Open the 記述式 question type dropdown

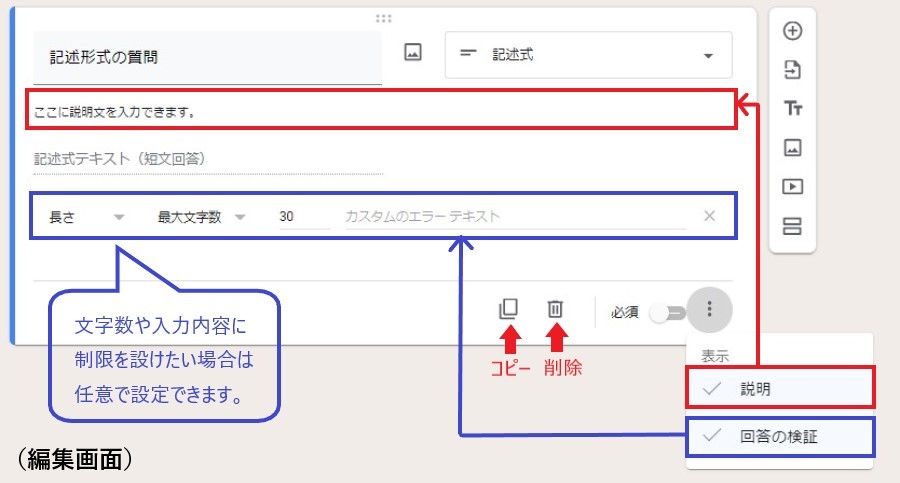click(x=588, y=55)
